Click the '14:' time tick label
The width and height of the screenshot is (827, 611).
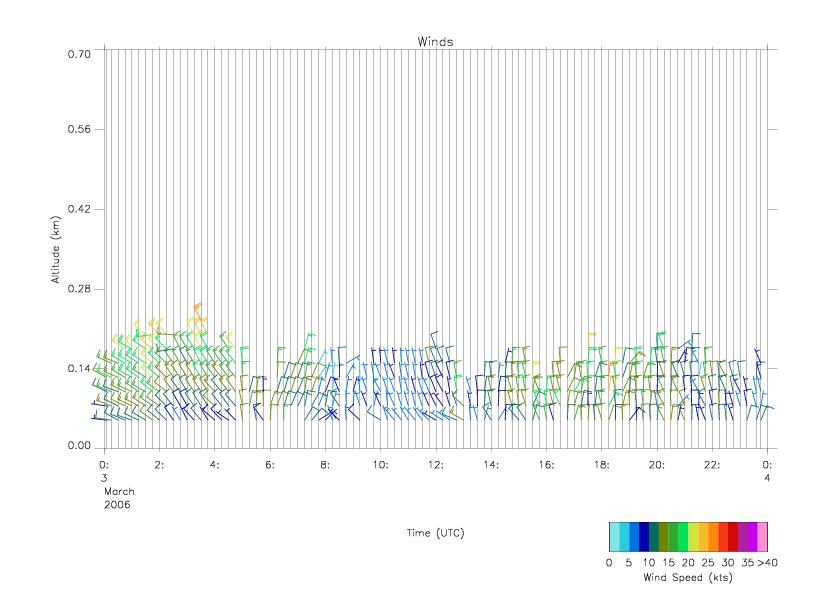(491, 465)
